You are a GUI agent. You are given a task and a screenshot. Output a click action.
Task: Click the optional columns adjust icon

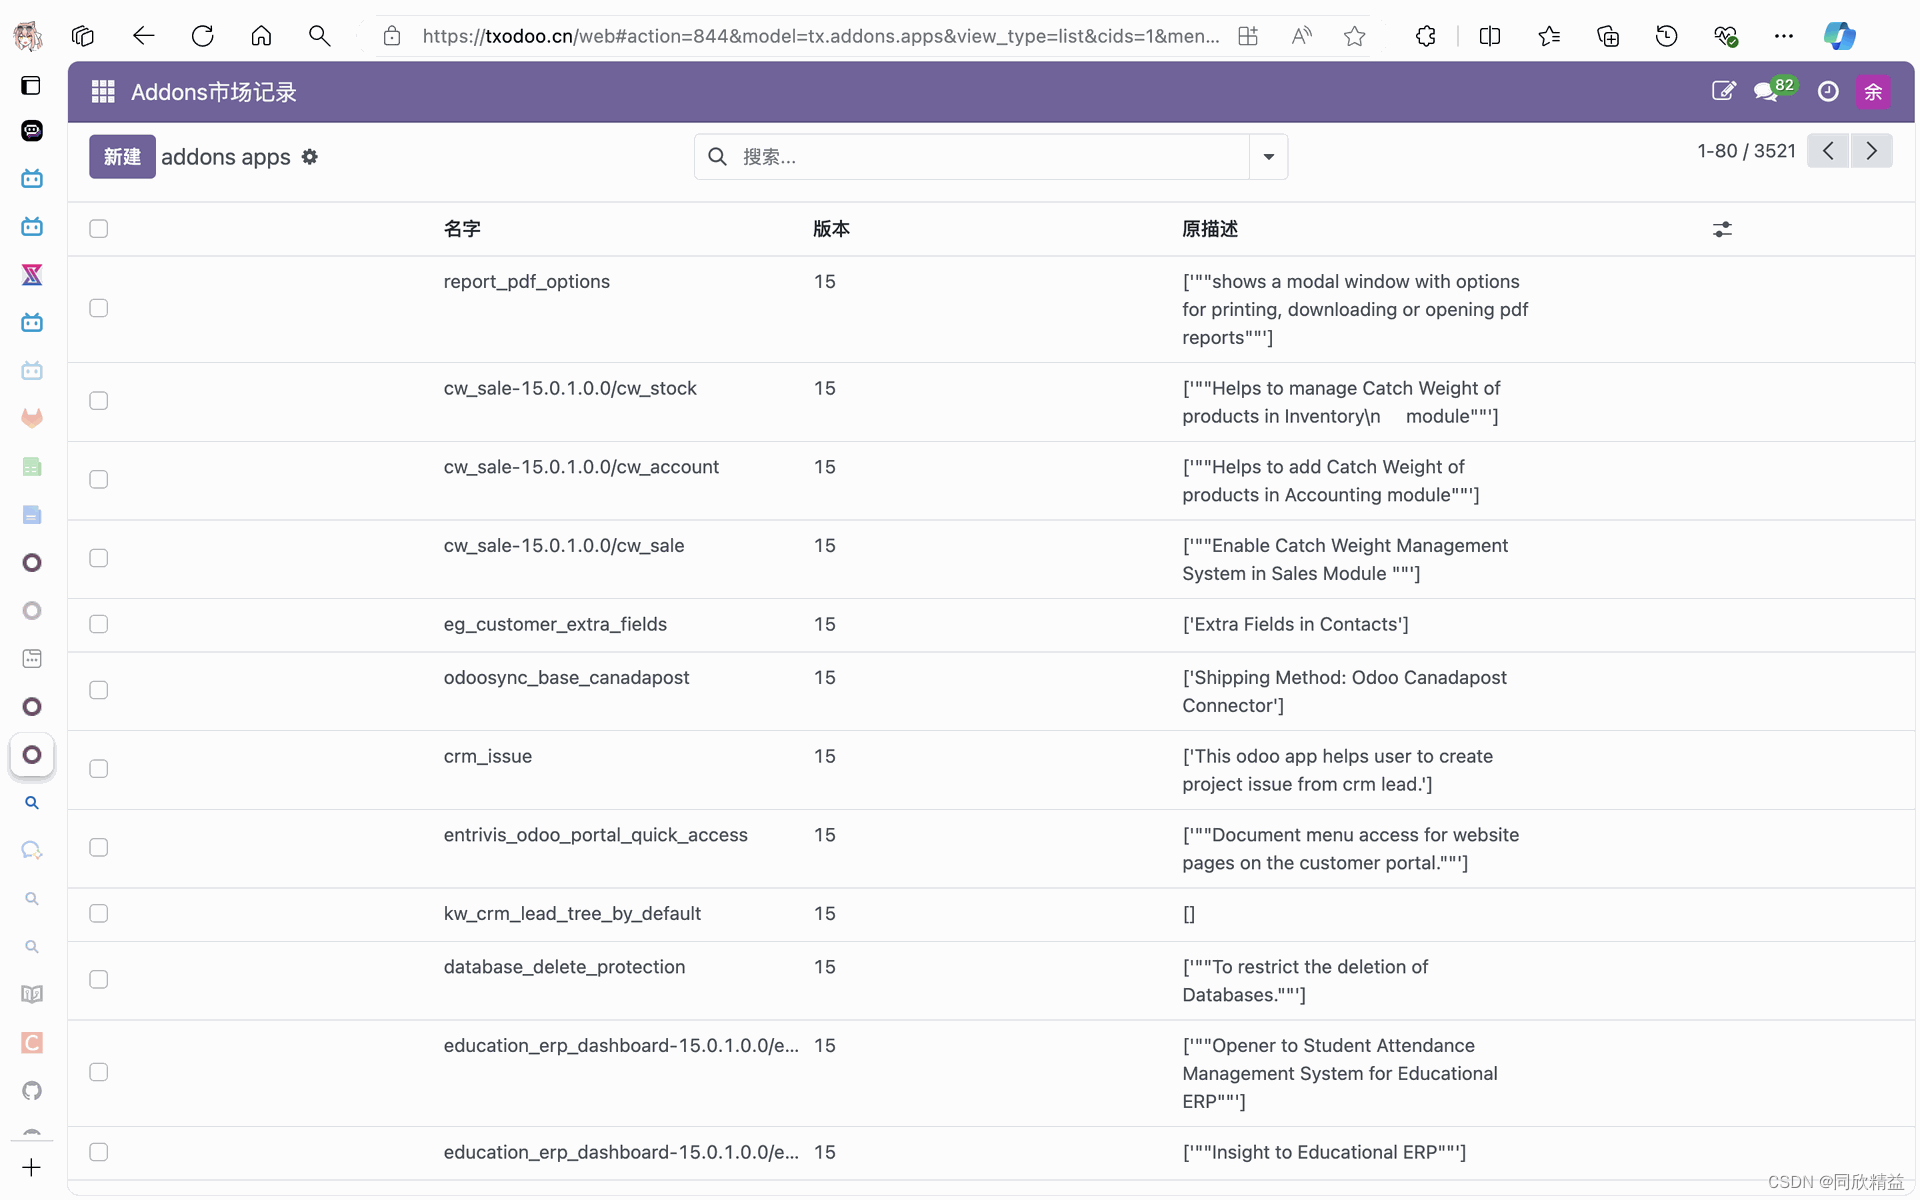(1722, 229)
